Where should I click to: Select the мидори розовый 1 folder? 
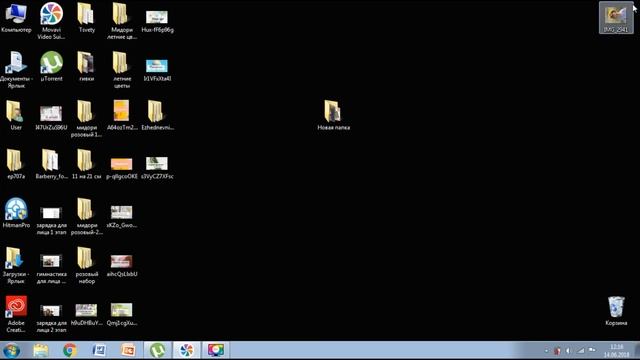(87, 118)
